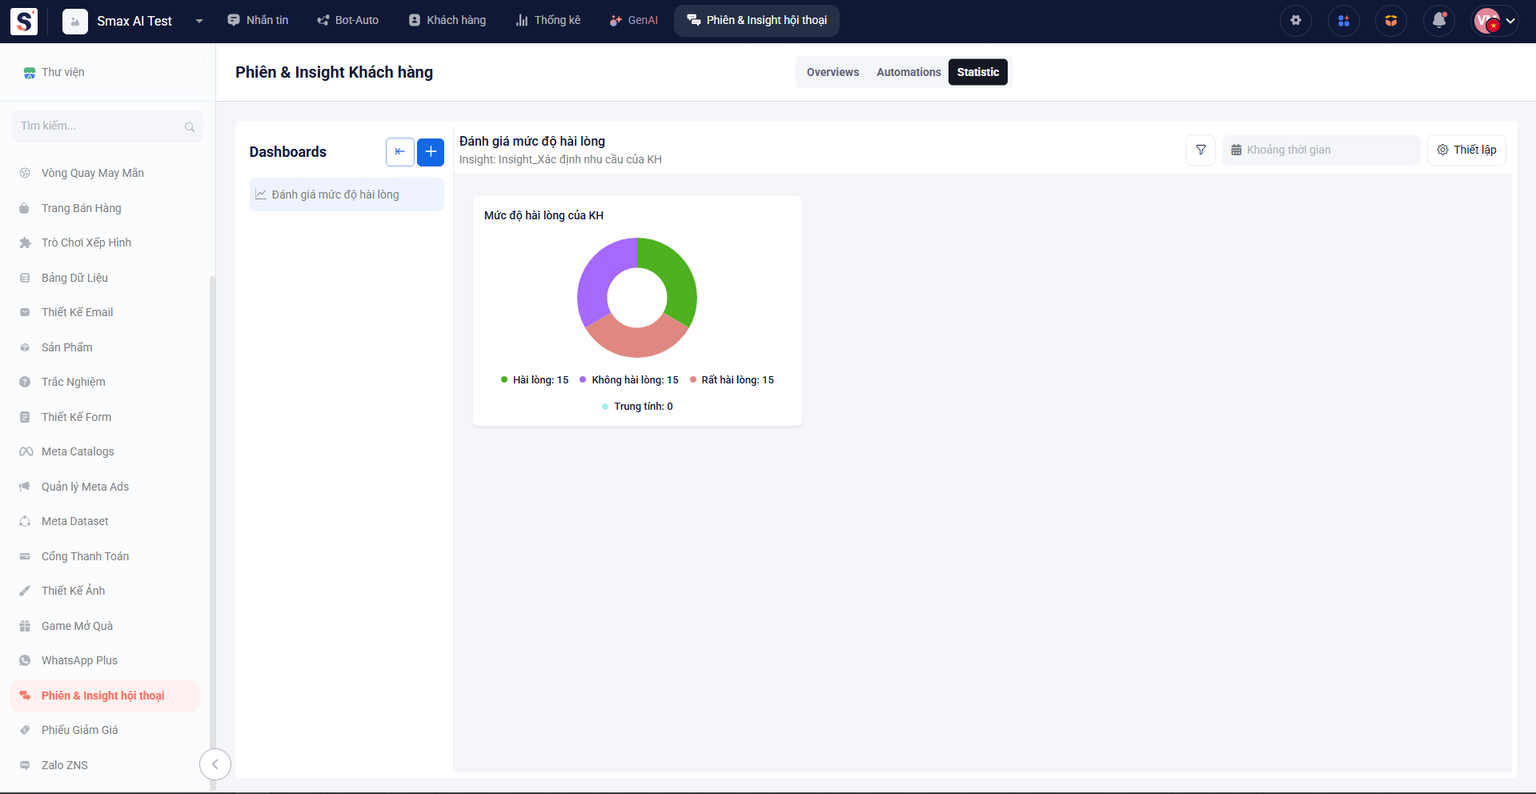Toggle the Trung tính legend item

click(x=638, y=407)
